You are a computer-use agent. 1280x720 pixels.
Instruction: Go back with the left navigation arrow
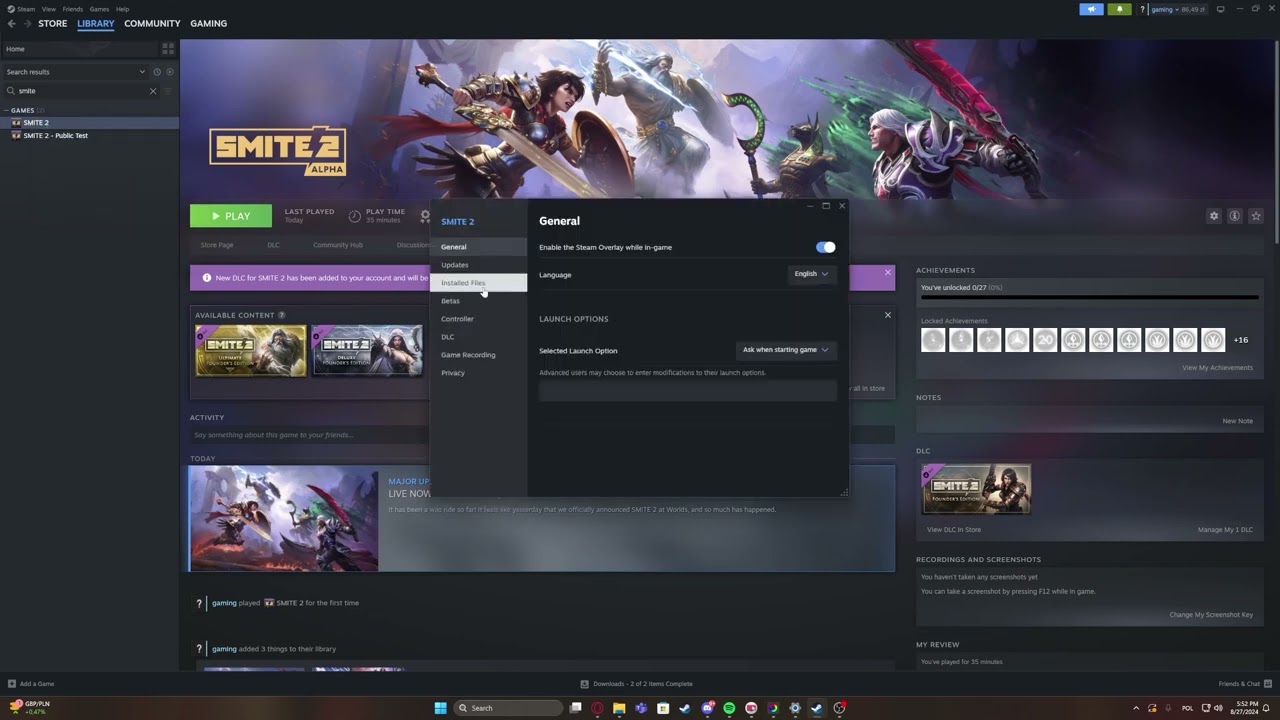pos(11,23)
